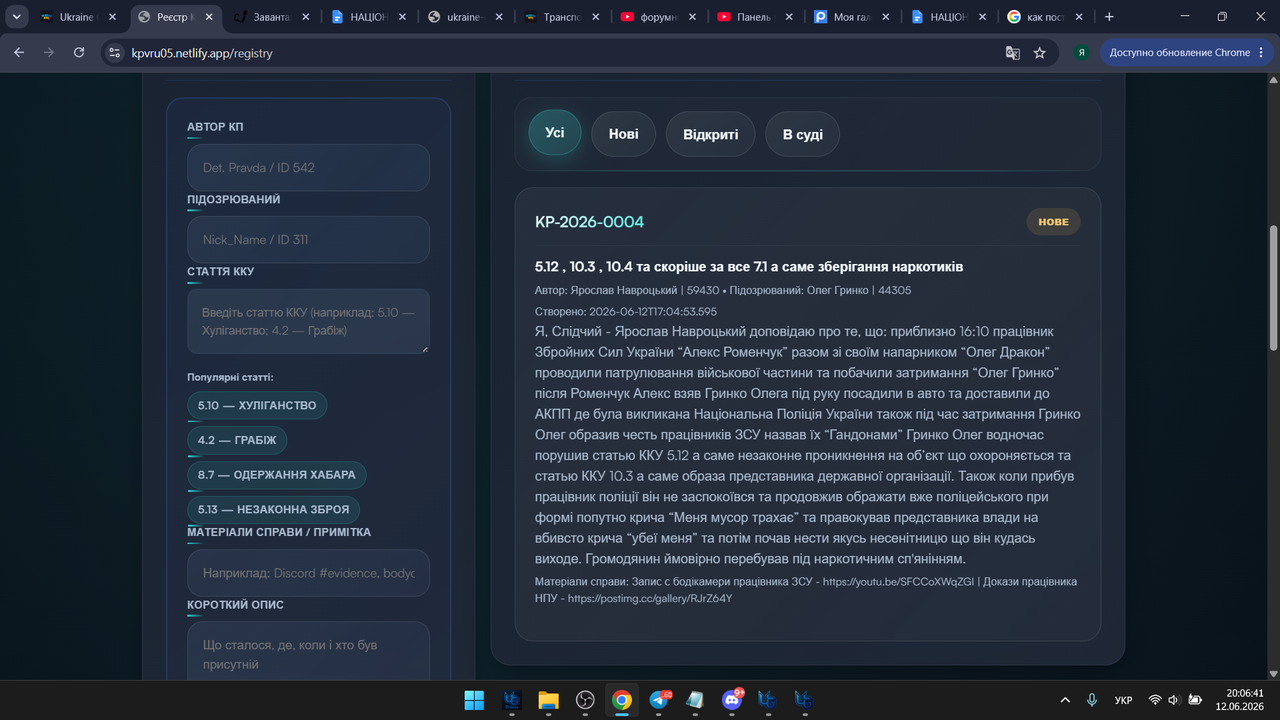Switch the УКР input language
This screenshot has width=1280, height=720.
1123,700
